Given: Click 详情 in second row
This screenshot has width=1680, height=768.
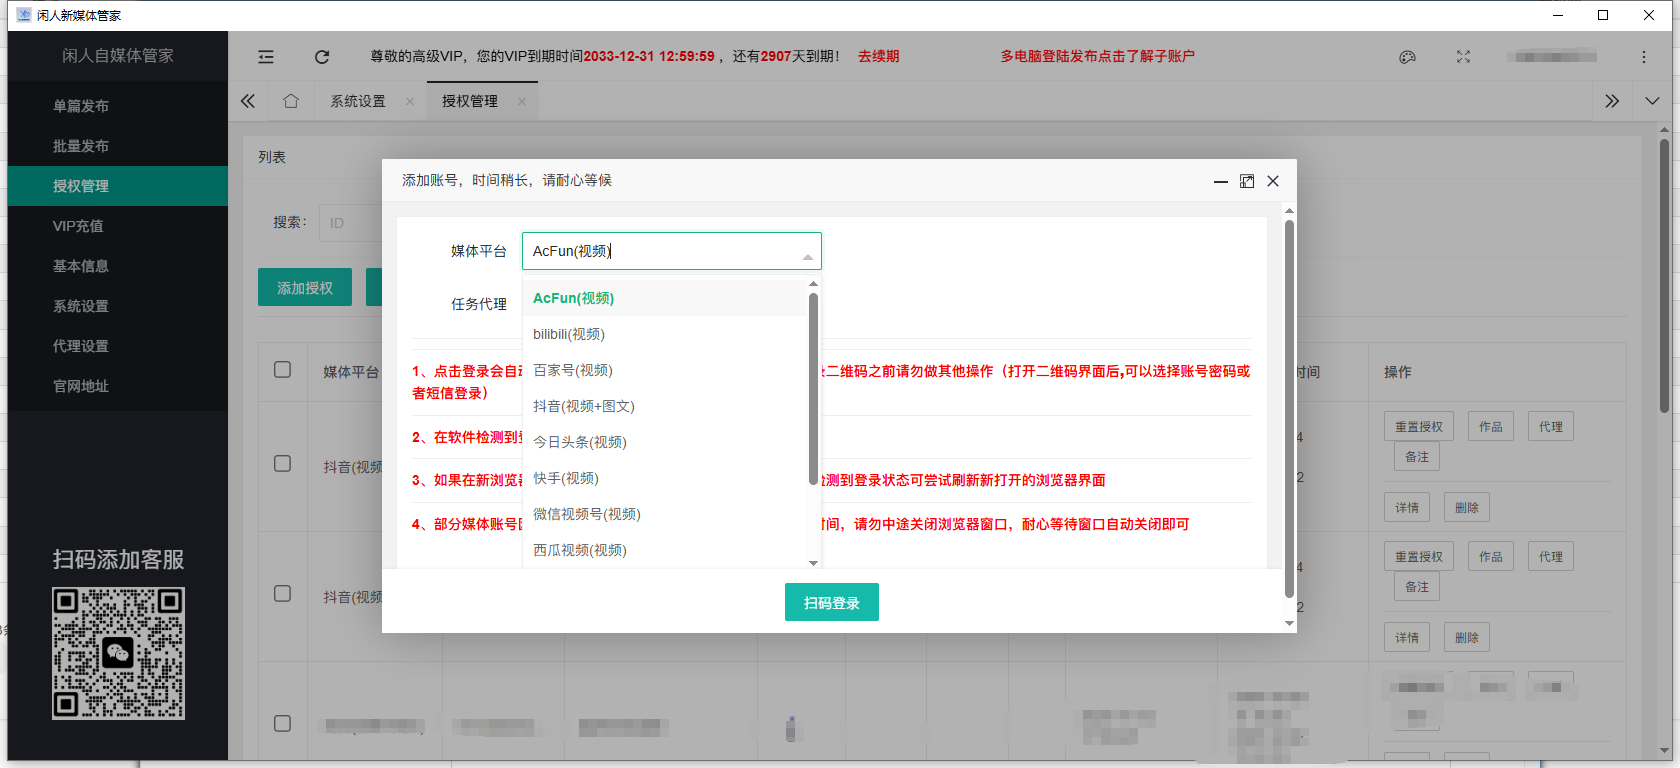Looking at the screenshot, I should [1407, 638].
